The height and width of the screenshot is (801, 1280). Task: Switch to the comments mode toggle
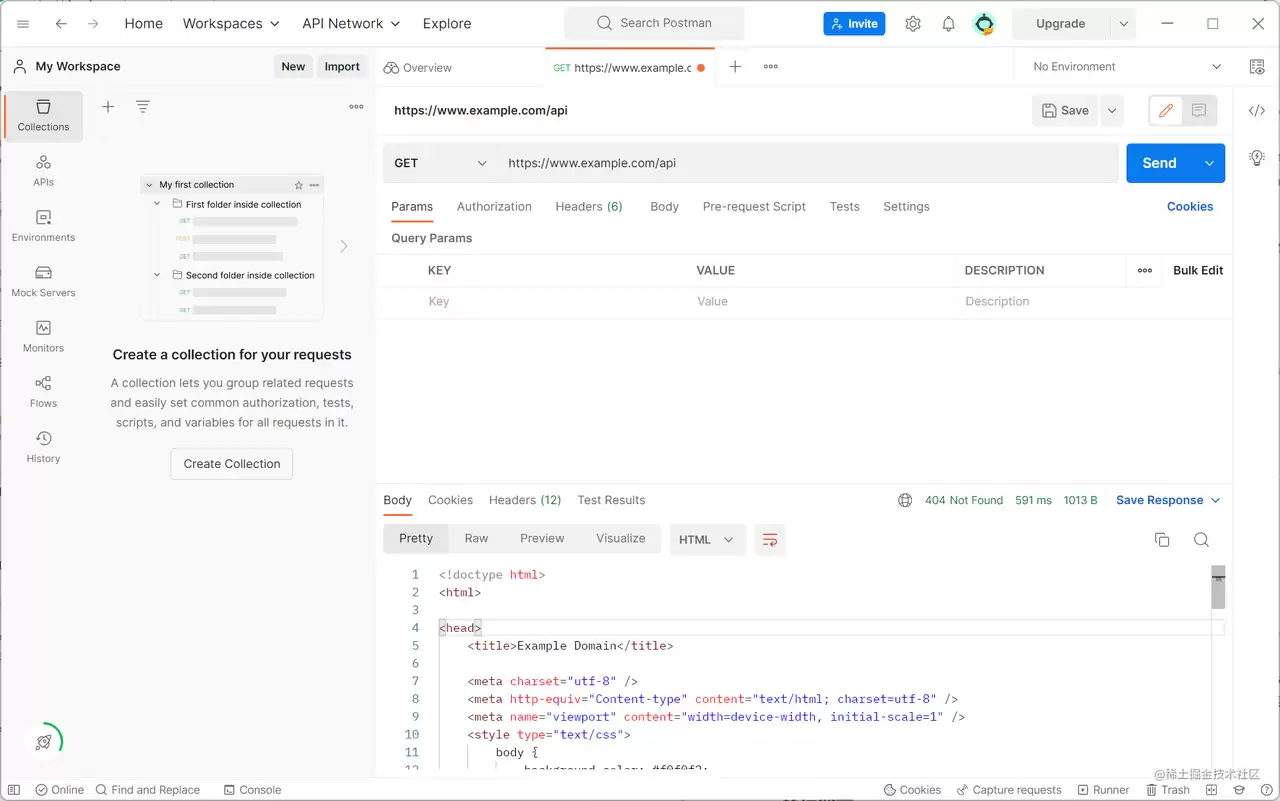pos(1199,111)
